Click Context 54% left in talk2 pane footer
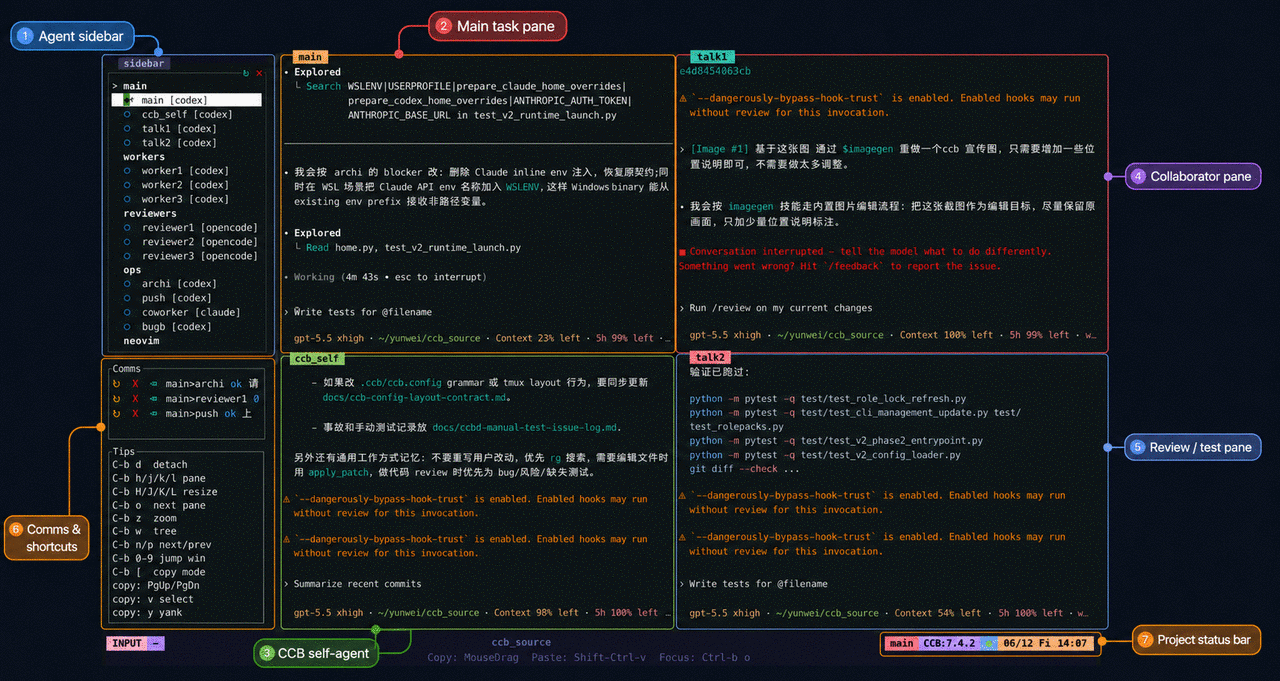Viewport: 1280px width, 681px height. tap(940, 613)
